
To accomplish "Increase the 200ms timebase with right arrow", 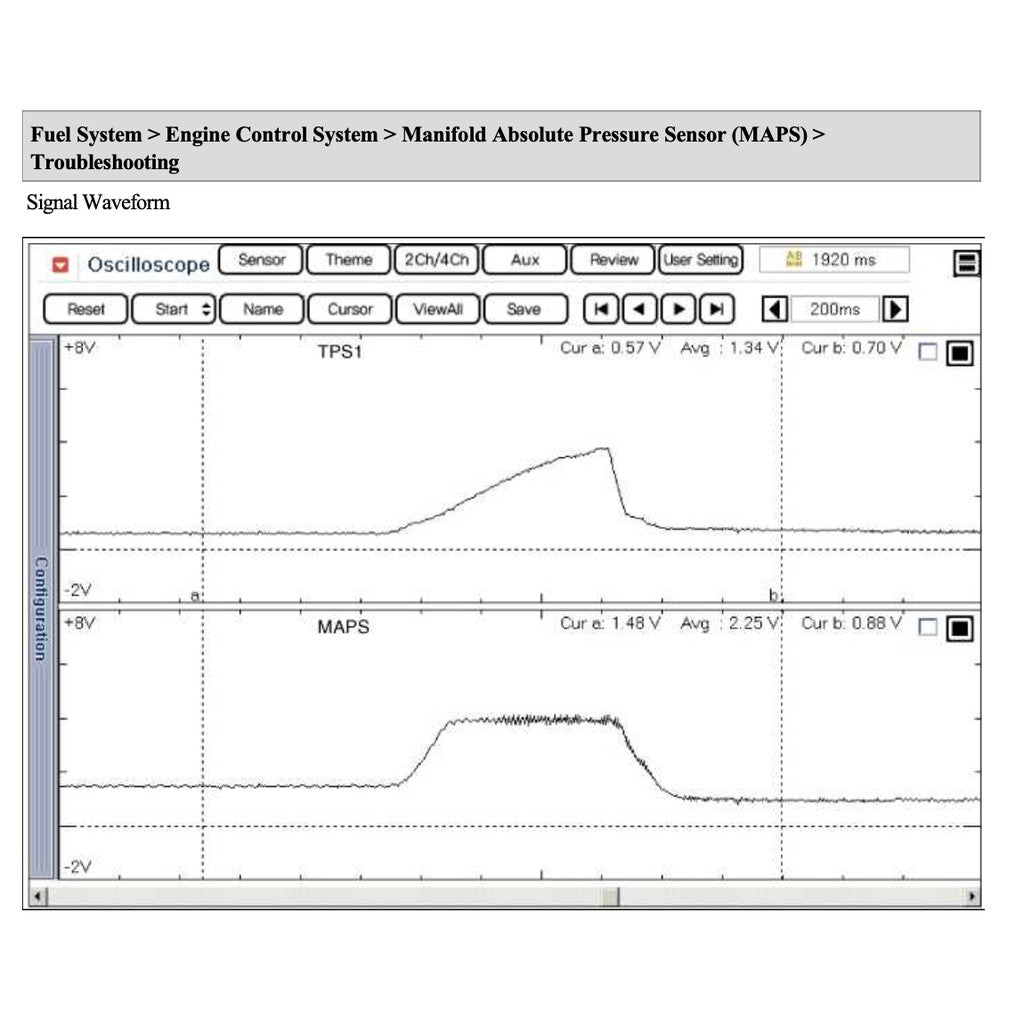I will pyautogui.click(x=897, y=309).
